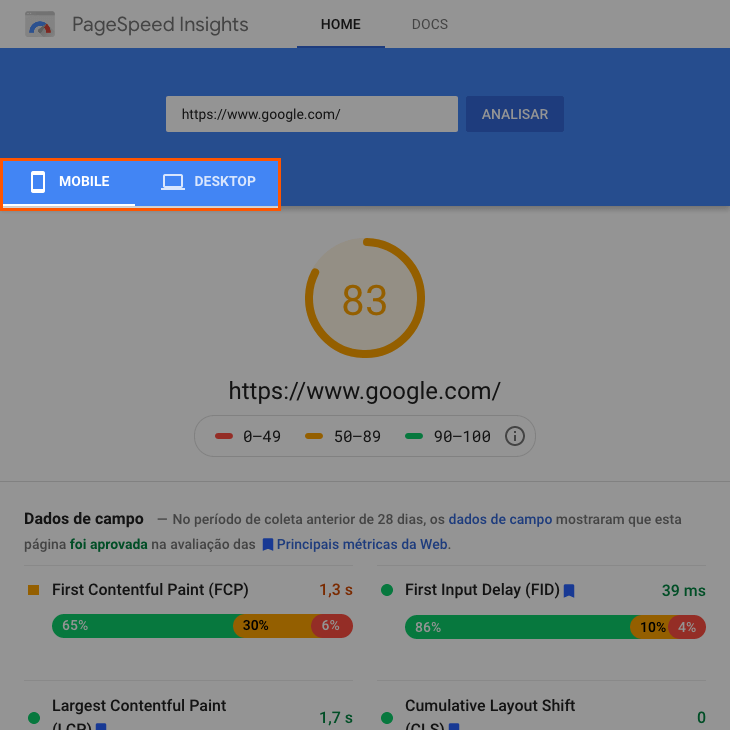
Task: Click the URL input field
Action: click(312, 114)
